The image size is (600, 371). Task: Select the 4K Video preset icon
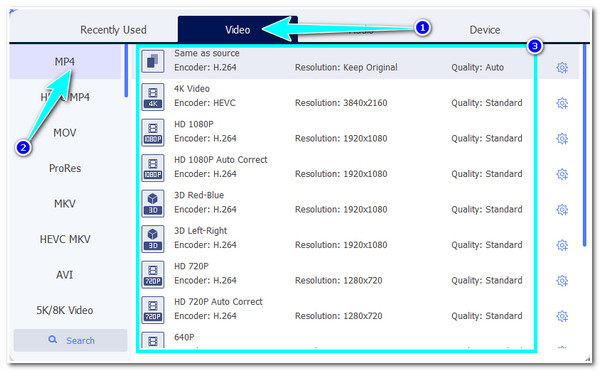tap(153, 97)
